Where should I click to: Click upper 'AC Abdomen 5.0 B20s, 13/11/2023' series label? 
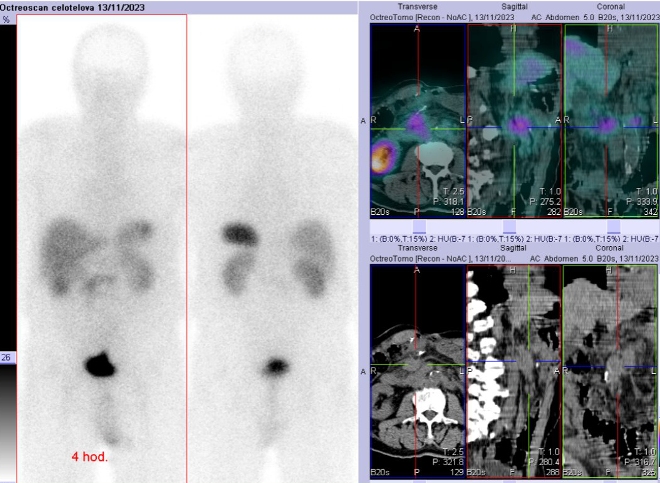click(596, 17)
